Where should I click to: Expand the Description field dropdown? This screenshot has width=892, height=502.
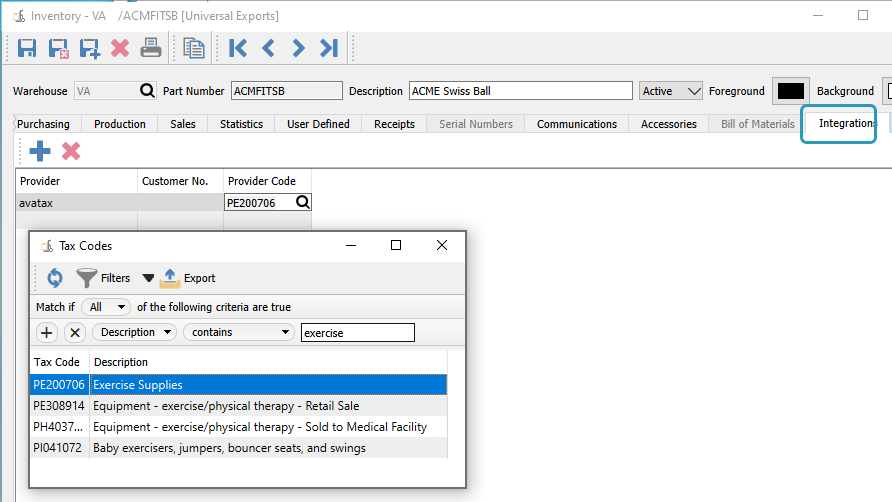(x=134, y=332)
